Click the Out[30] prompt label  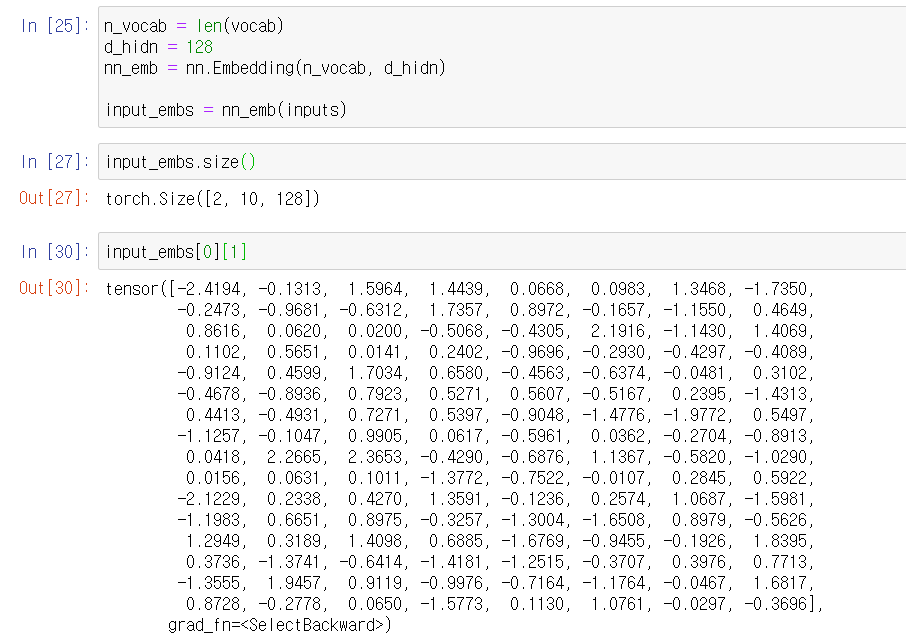tap(54, 288)
